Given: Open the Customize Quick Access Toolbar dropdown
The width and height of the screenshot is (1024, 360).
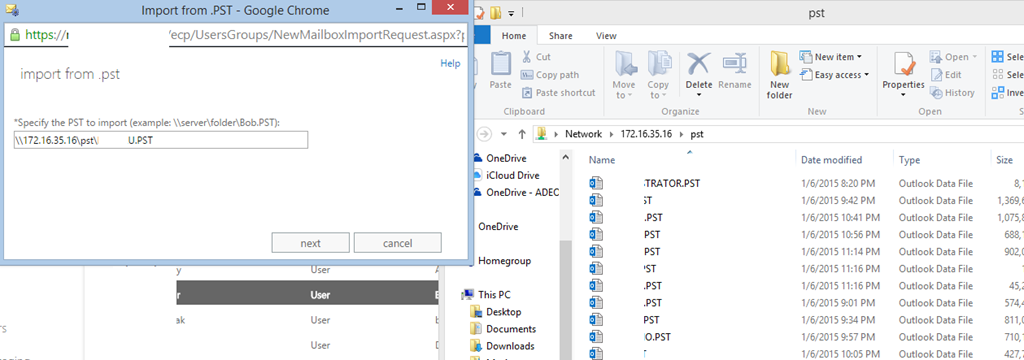Looking at the screenshot, I should (x=512, y=14).
